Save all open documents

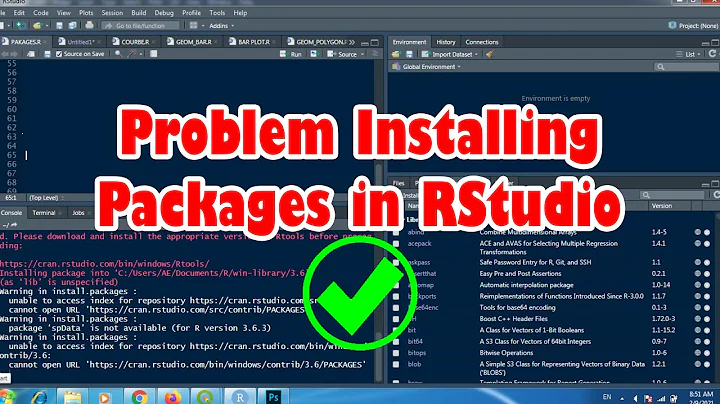pyautogui.click(x=73, y=26)
